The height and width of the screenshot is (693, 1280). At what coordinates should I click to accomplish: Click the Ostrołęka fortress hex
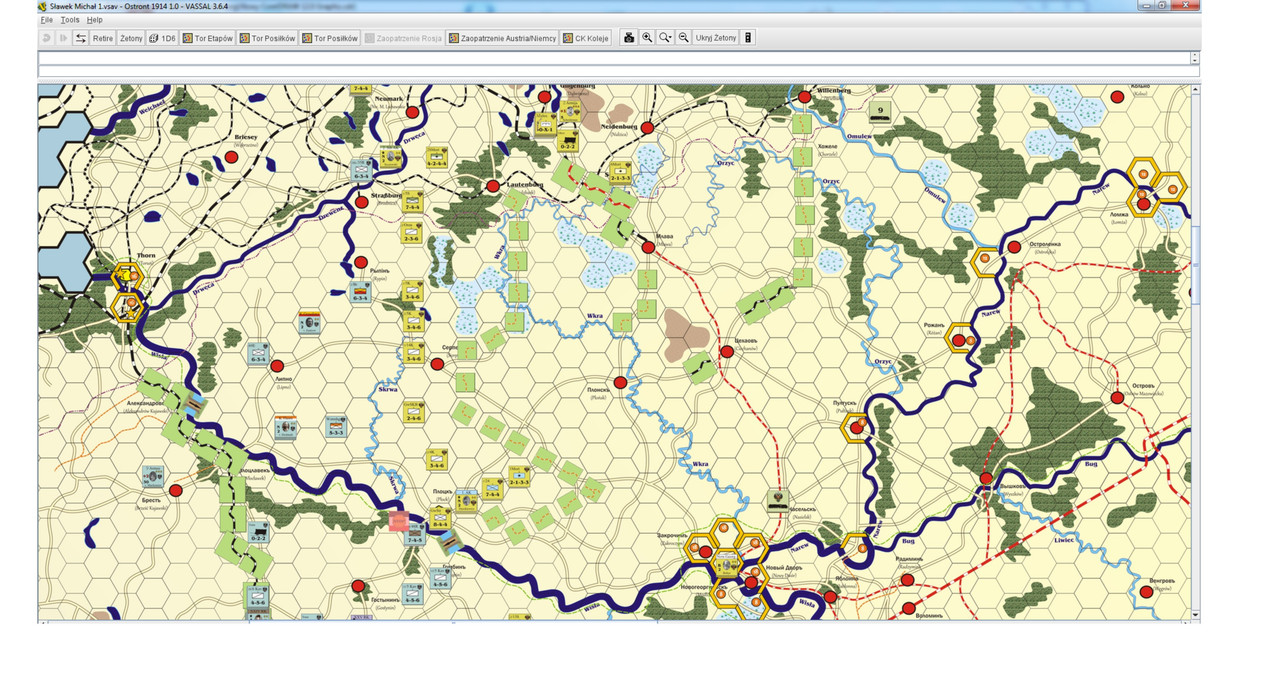tap(986, 262)
